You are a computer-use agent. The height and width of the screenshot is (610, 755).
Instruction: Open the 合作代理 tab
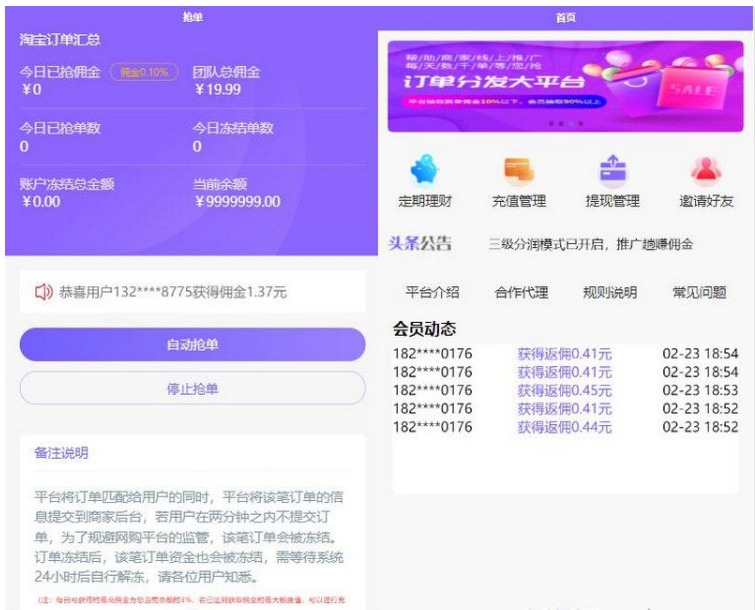click(x=521, y=293)
